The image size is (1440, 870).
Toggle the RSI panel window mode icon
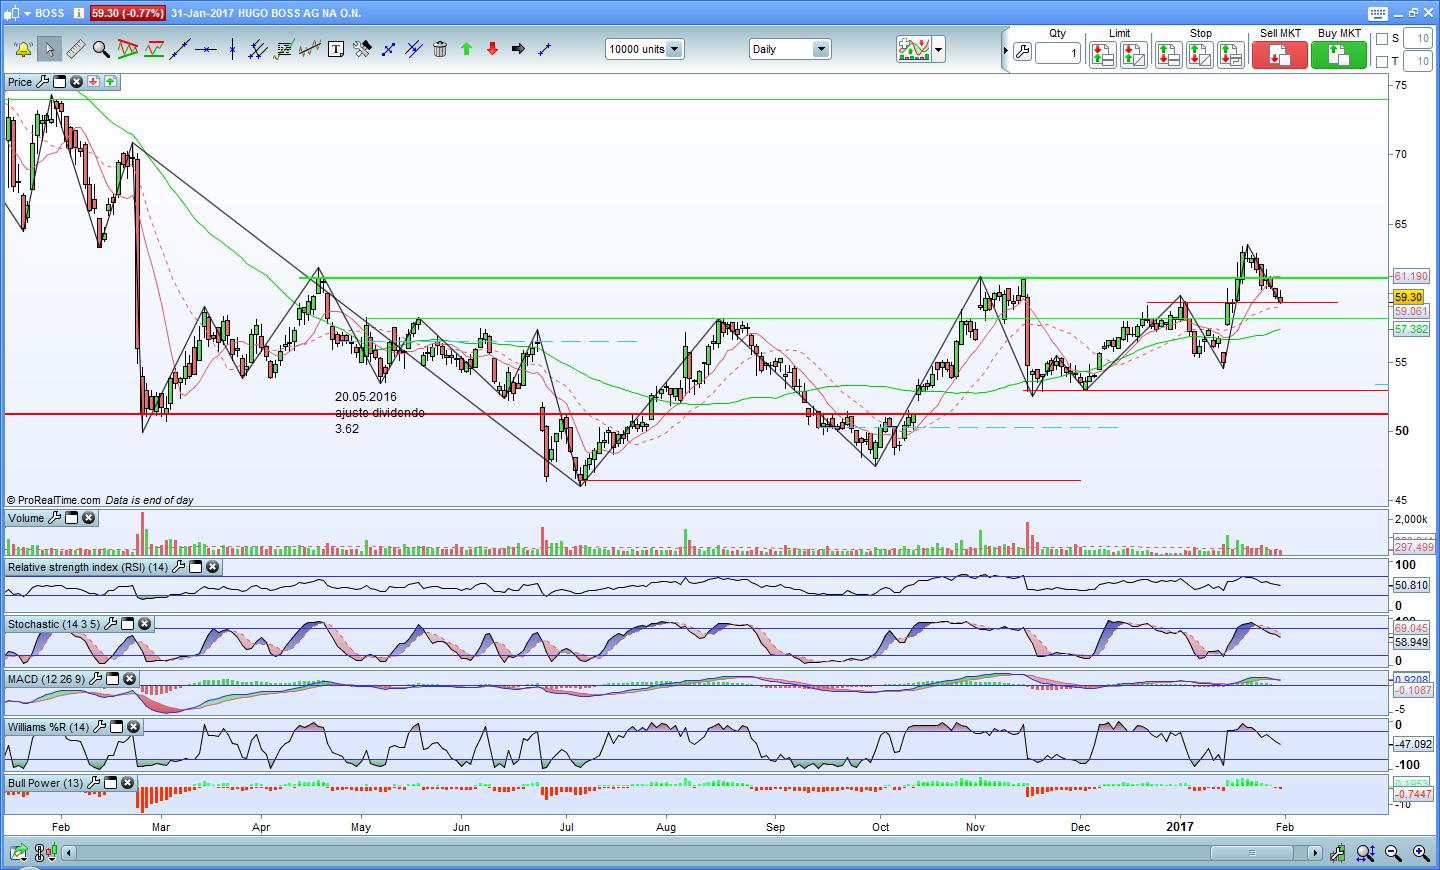(x=196, y=567)
